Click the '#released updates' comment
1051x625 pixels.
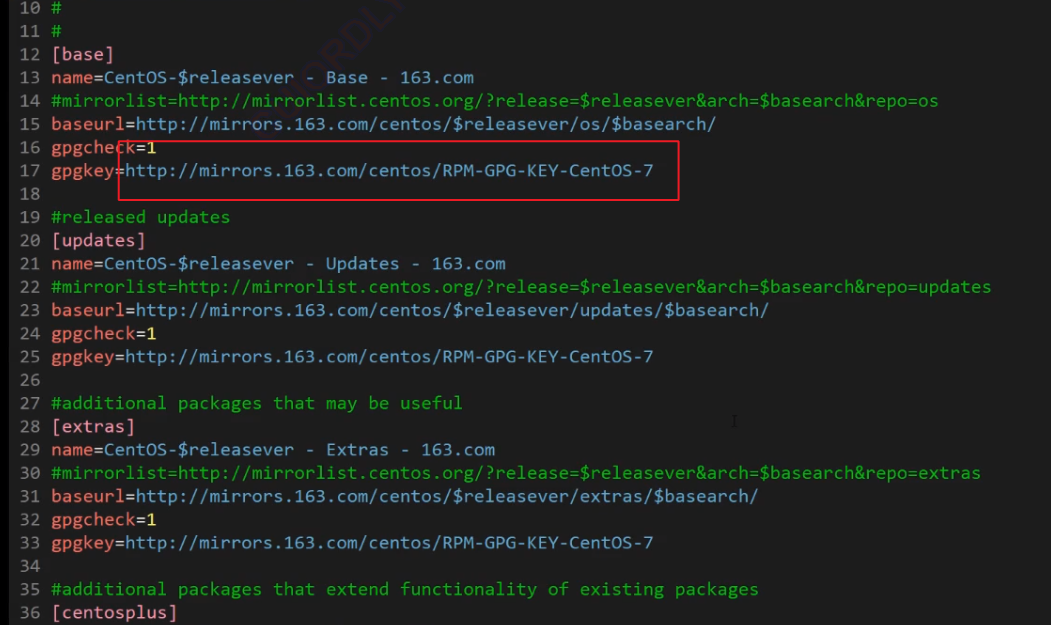[x=140, y=217]
